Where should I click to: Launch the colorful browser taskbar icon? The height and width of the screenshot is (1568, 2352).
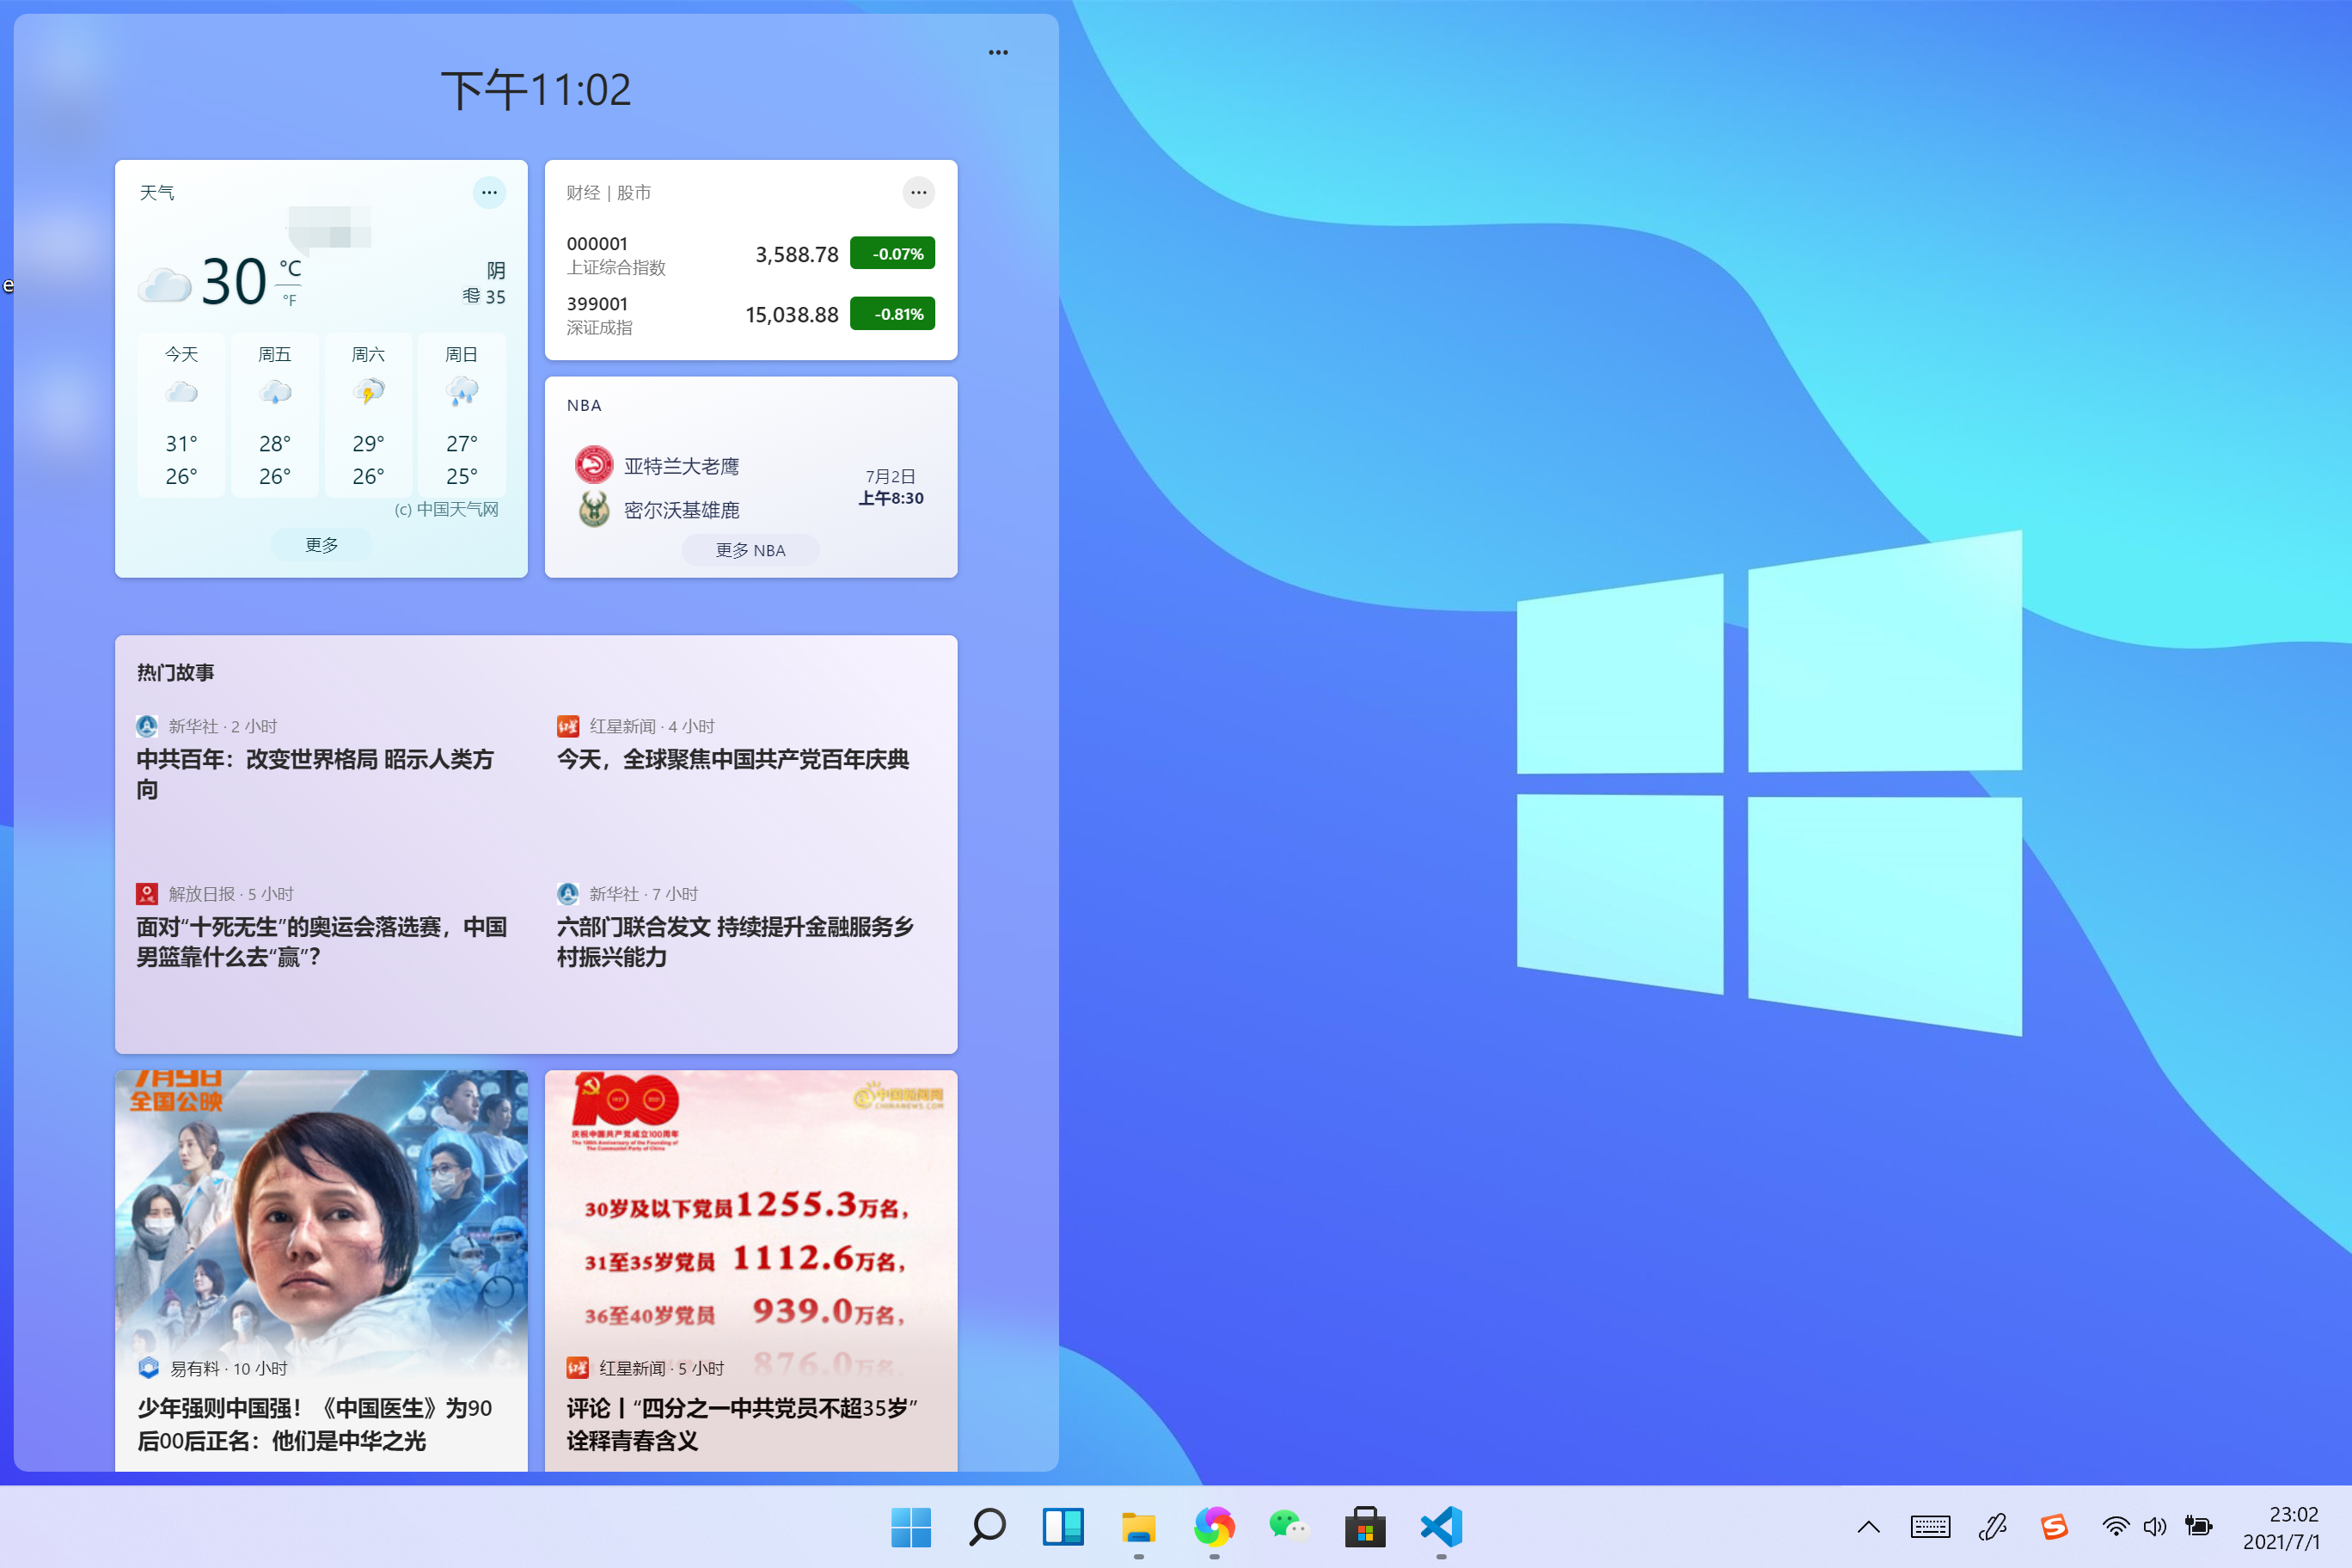(1214, 1527)
